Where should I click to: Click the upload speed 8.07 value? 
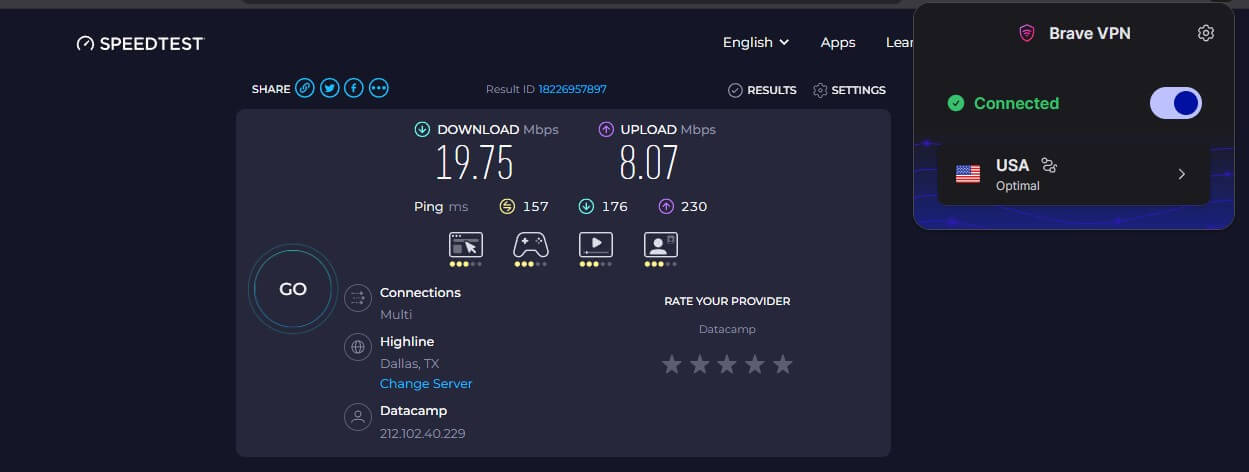click(x=649, y=162)
